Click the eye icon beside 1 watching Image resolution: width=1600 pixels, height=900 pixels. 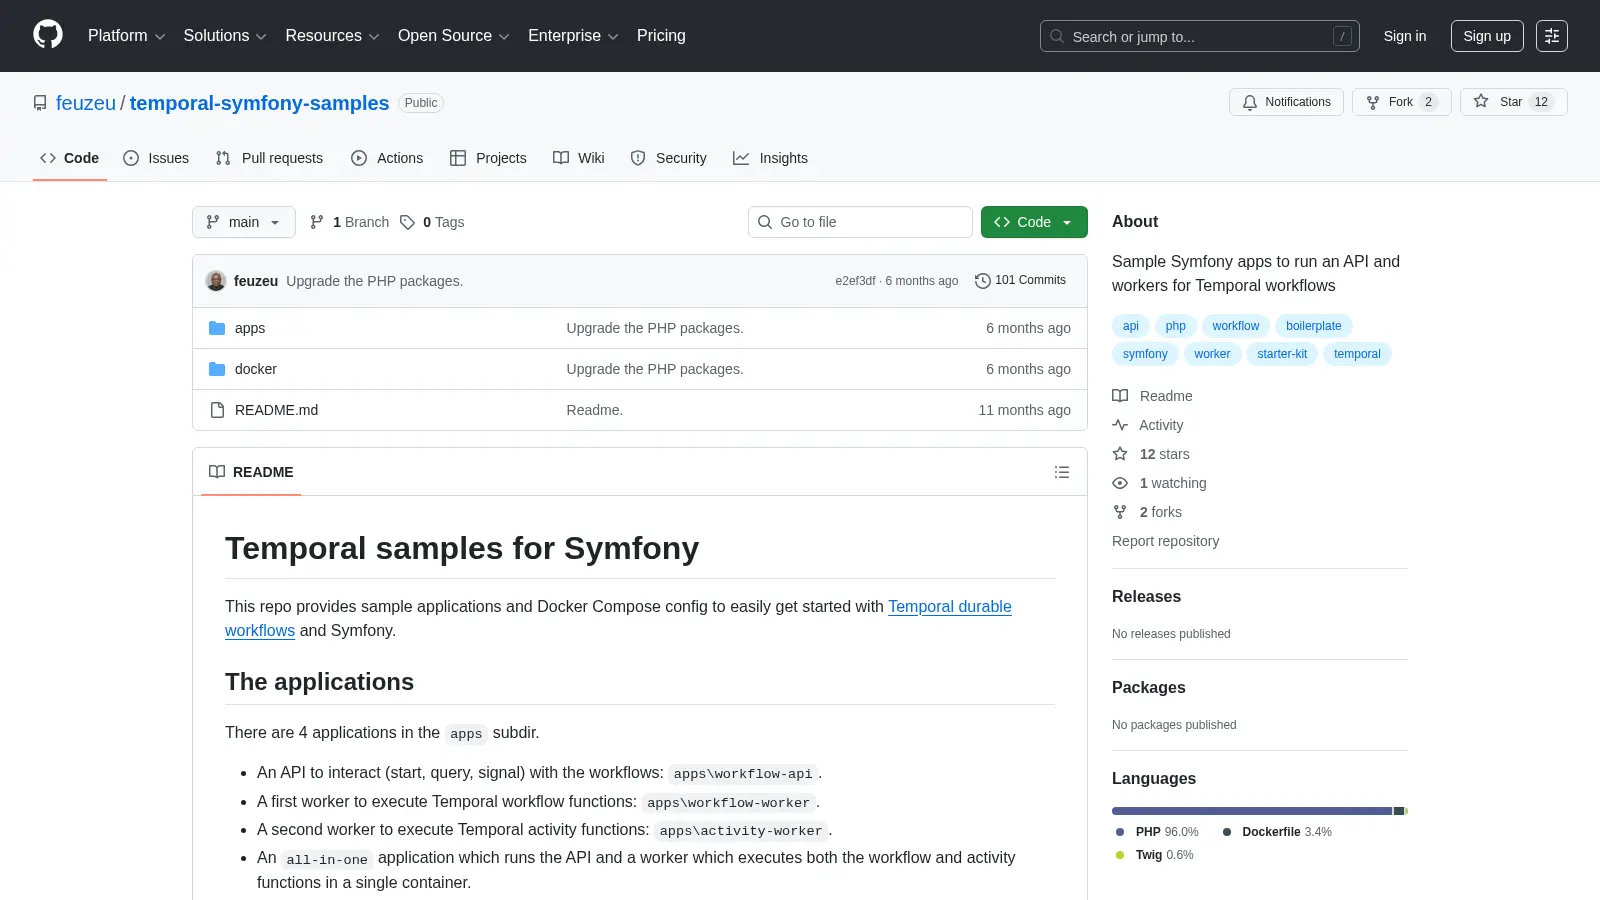pyautogui.click(x=1120, y=483)
